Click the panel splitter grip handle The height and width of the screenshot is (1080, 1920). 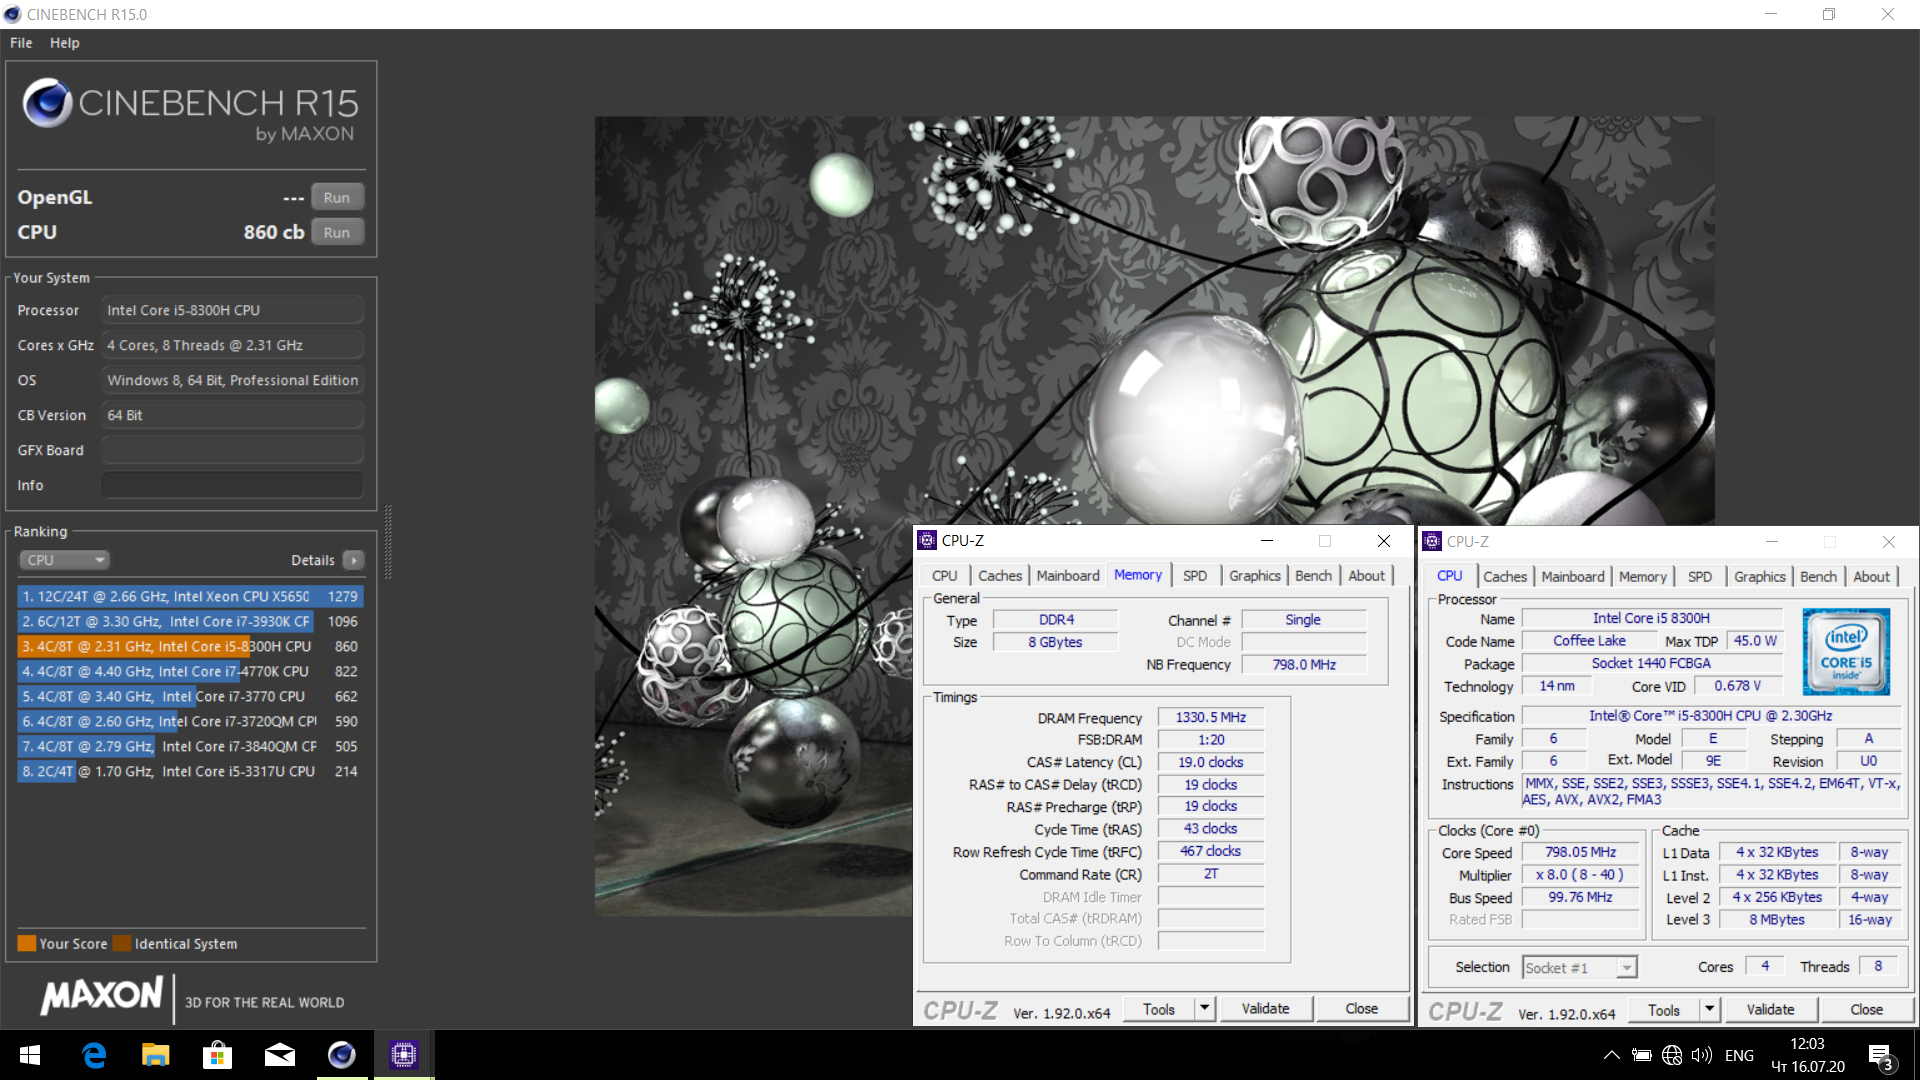pyautogui.click(x=387, y=543)
